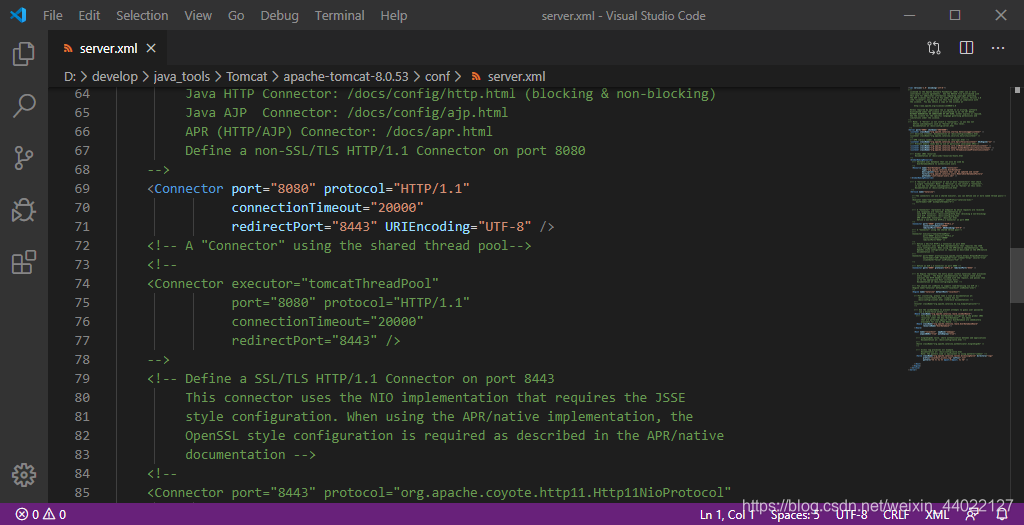The width and height of the screenshot is (1024, 525).
Task: Click the shared thread pool comment line 72
Action: 339,246
